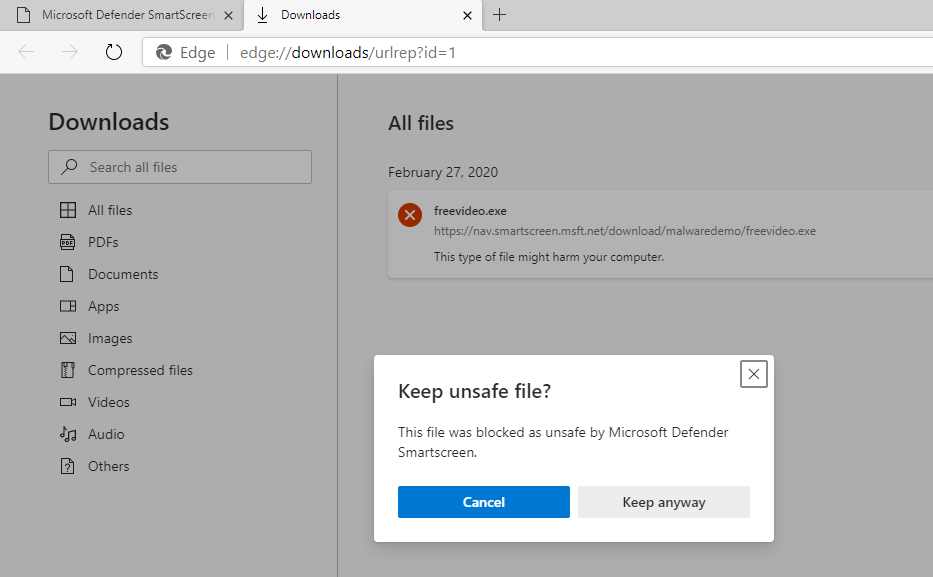
Task: Click the Compressed files zip icon
Action: [68, 370]
